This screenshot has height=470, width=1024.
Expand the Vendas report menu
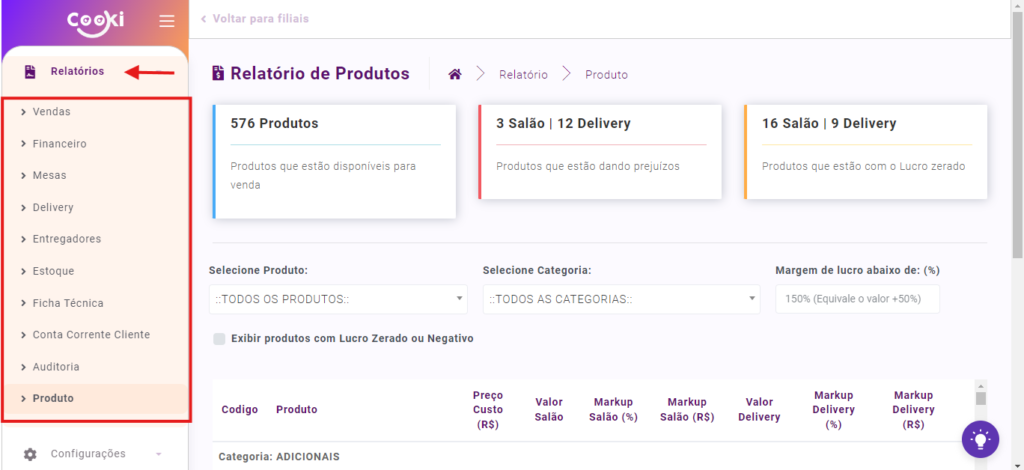pos(51,112)
